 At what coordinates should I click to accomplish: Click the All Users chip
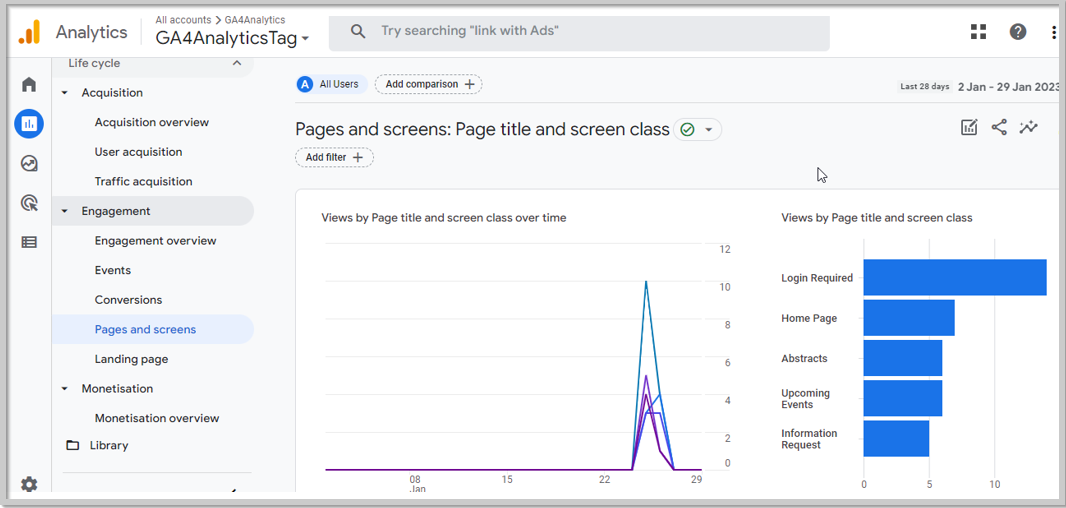coord(332,84)
